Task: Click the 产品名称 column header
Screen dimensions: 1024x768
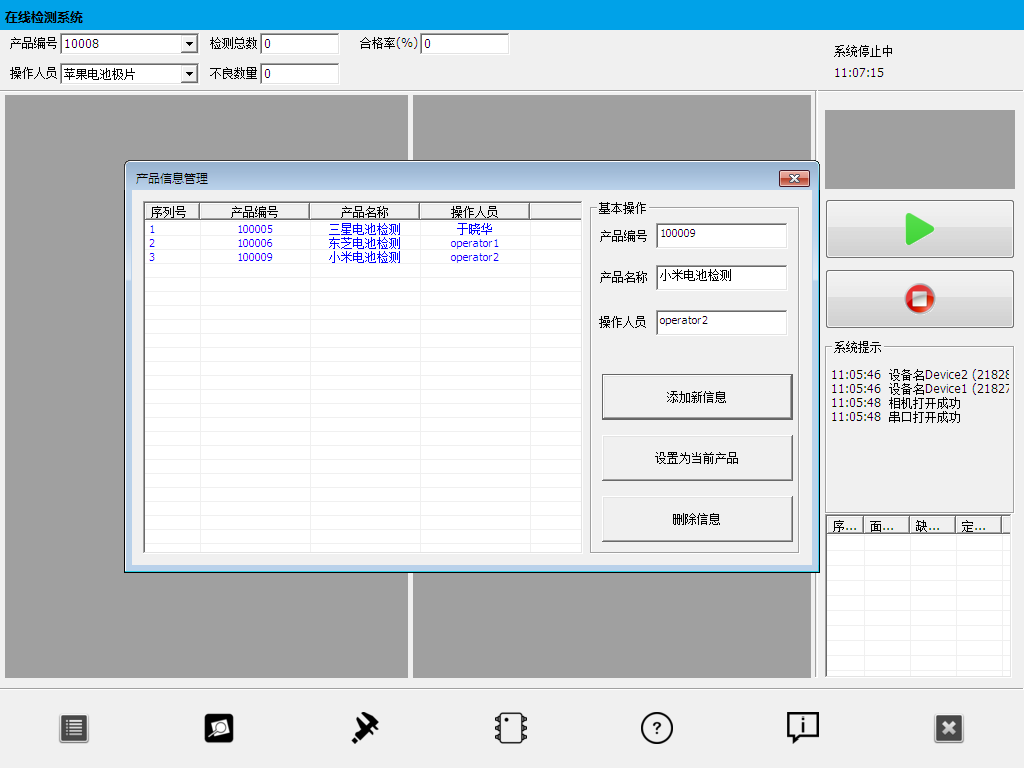Action: (x=364, y=212)
